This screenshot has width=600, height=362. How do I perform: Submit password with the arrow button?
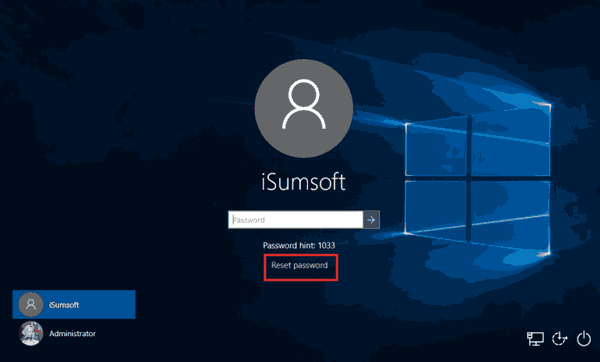[x=371, y=220]
